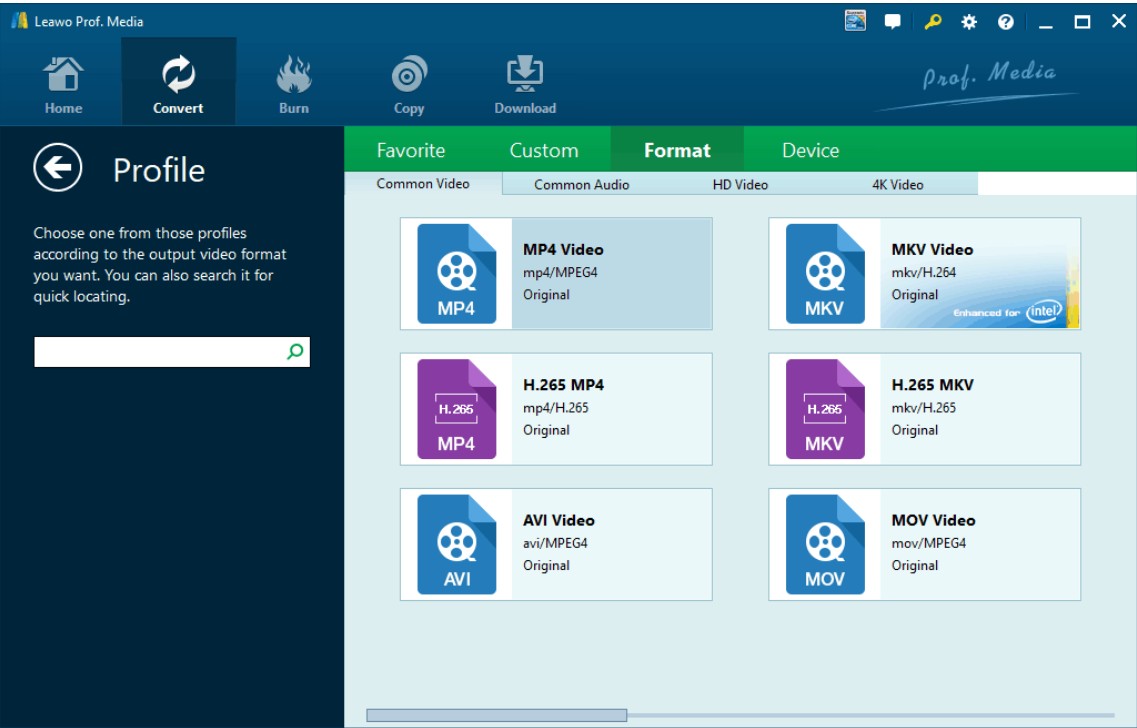Open the Convert module

tap(177, 80)
